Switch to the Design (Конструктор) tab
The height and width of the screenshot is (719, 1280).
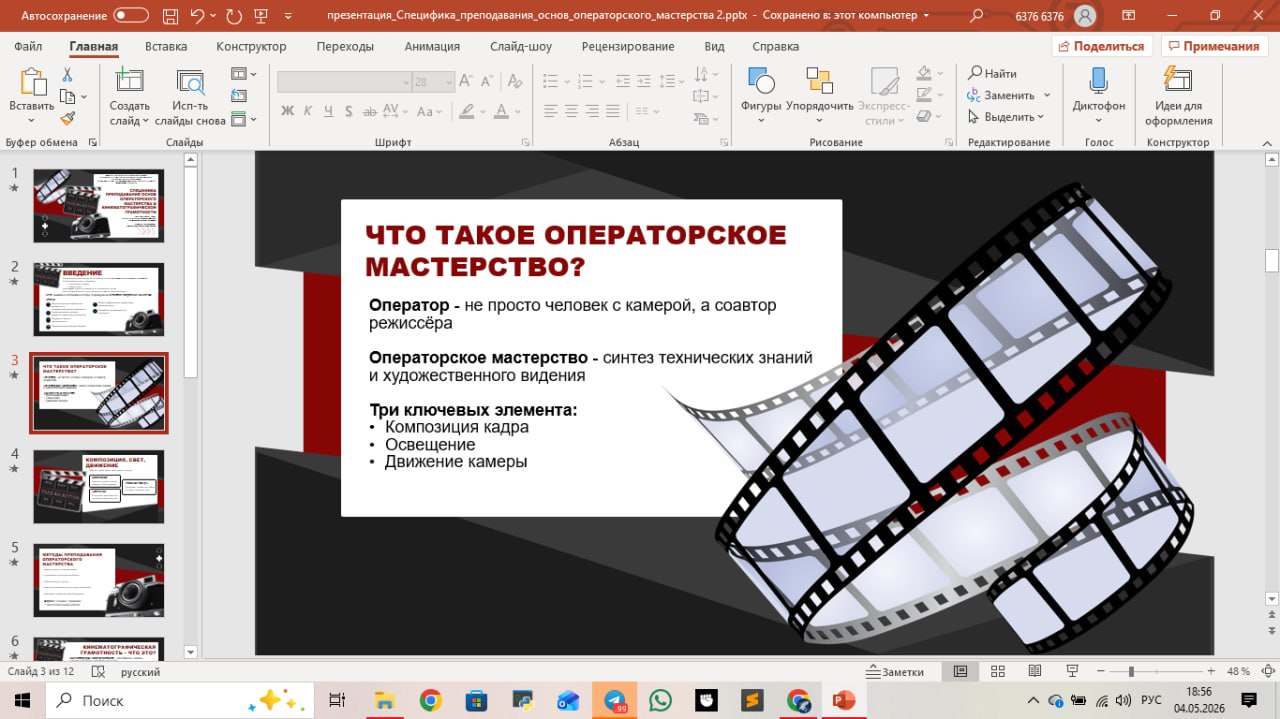(251, 46)
